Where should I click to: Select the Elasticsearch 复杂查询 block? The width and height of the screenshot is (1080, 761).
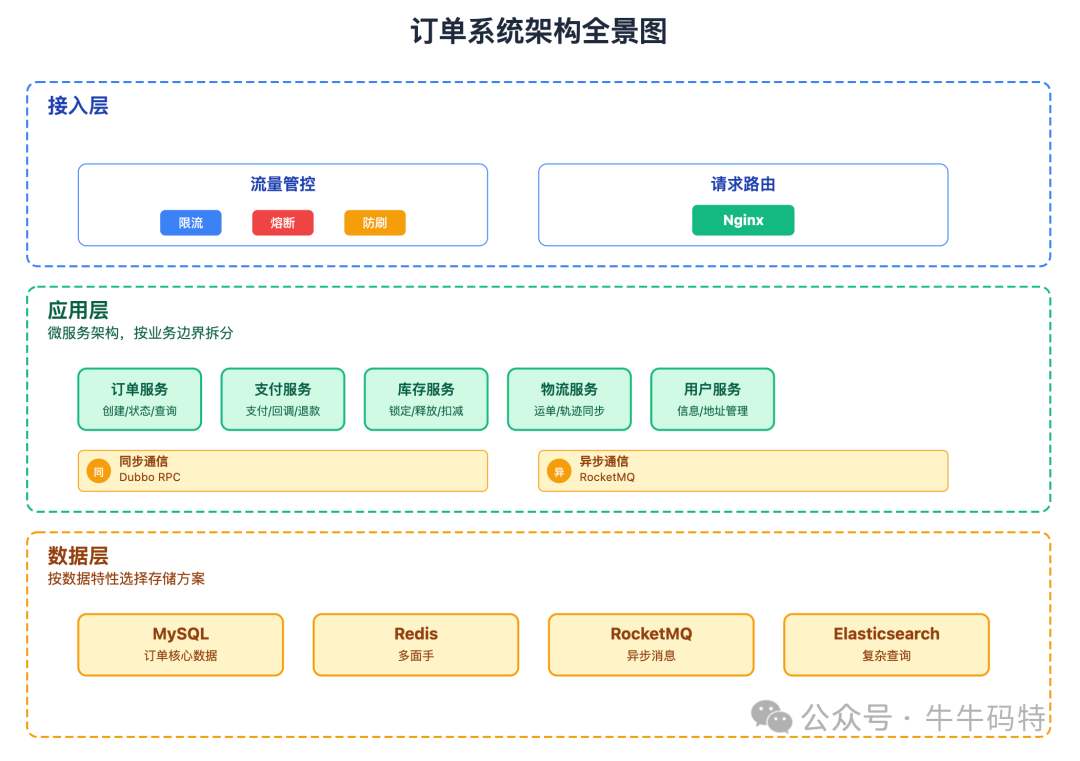coord(886,644)
